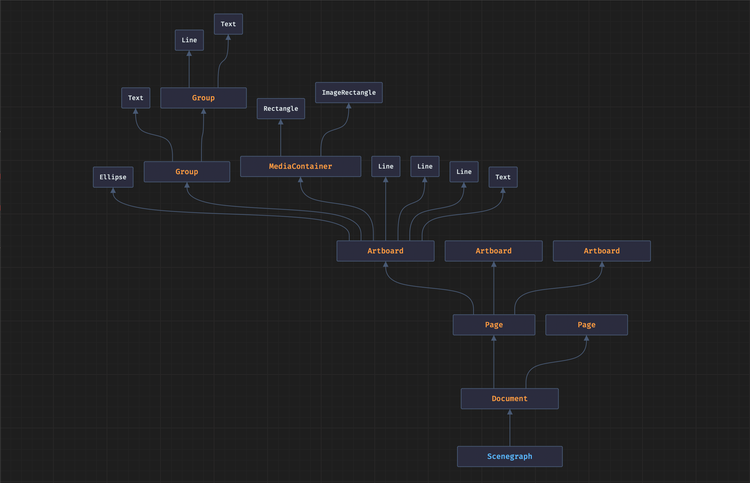Select the Line node adjacent to rightmost Text
This screenshot has height=483, width=750.
463,172
